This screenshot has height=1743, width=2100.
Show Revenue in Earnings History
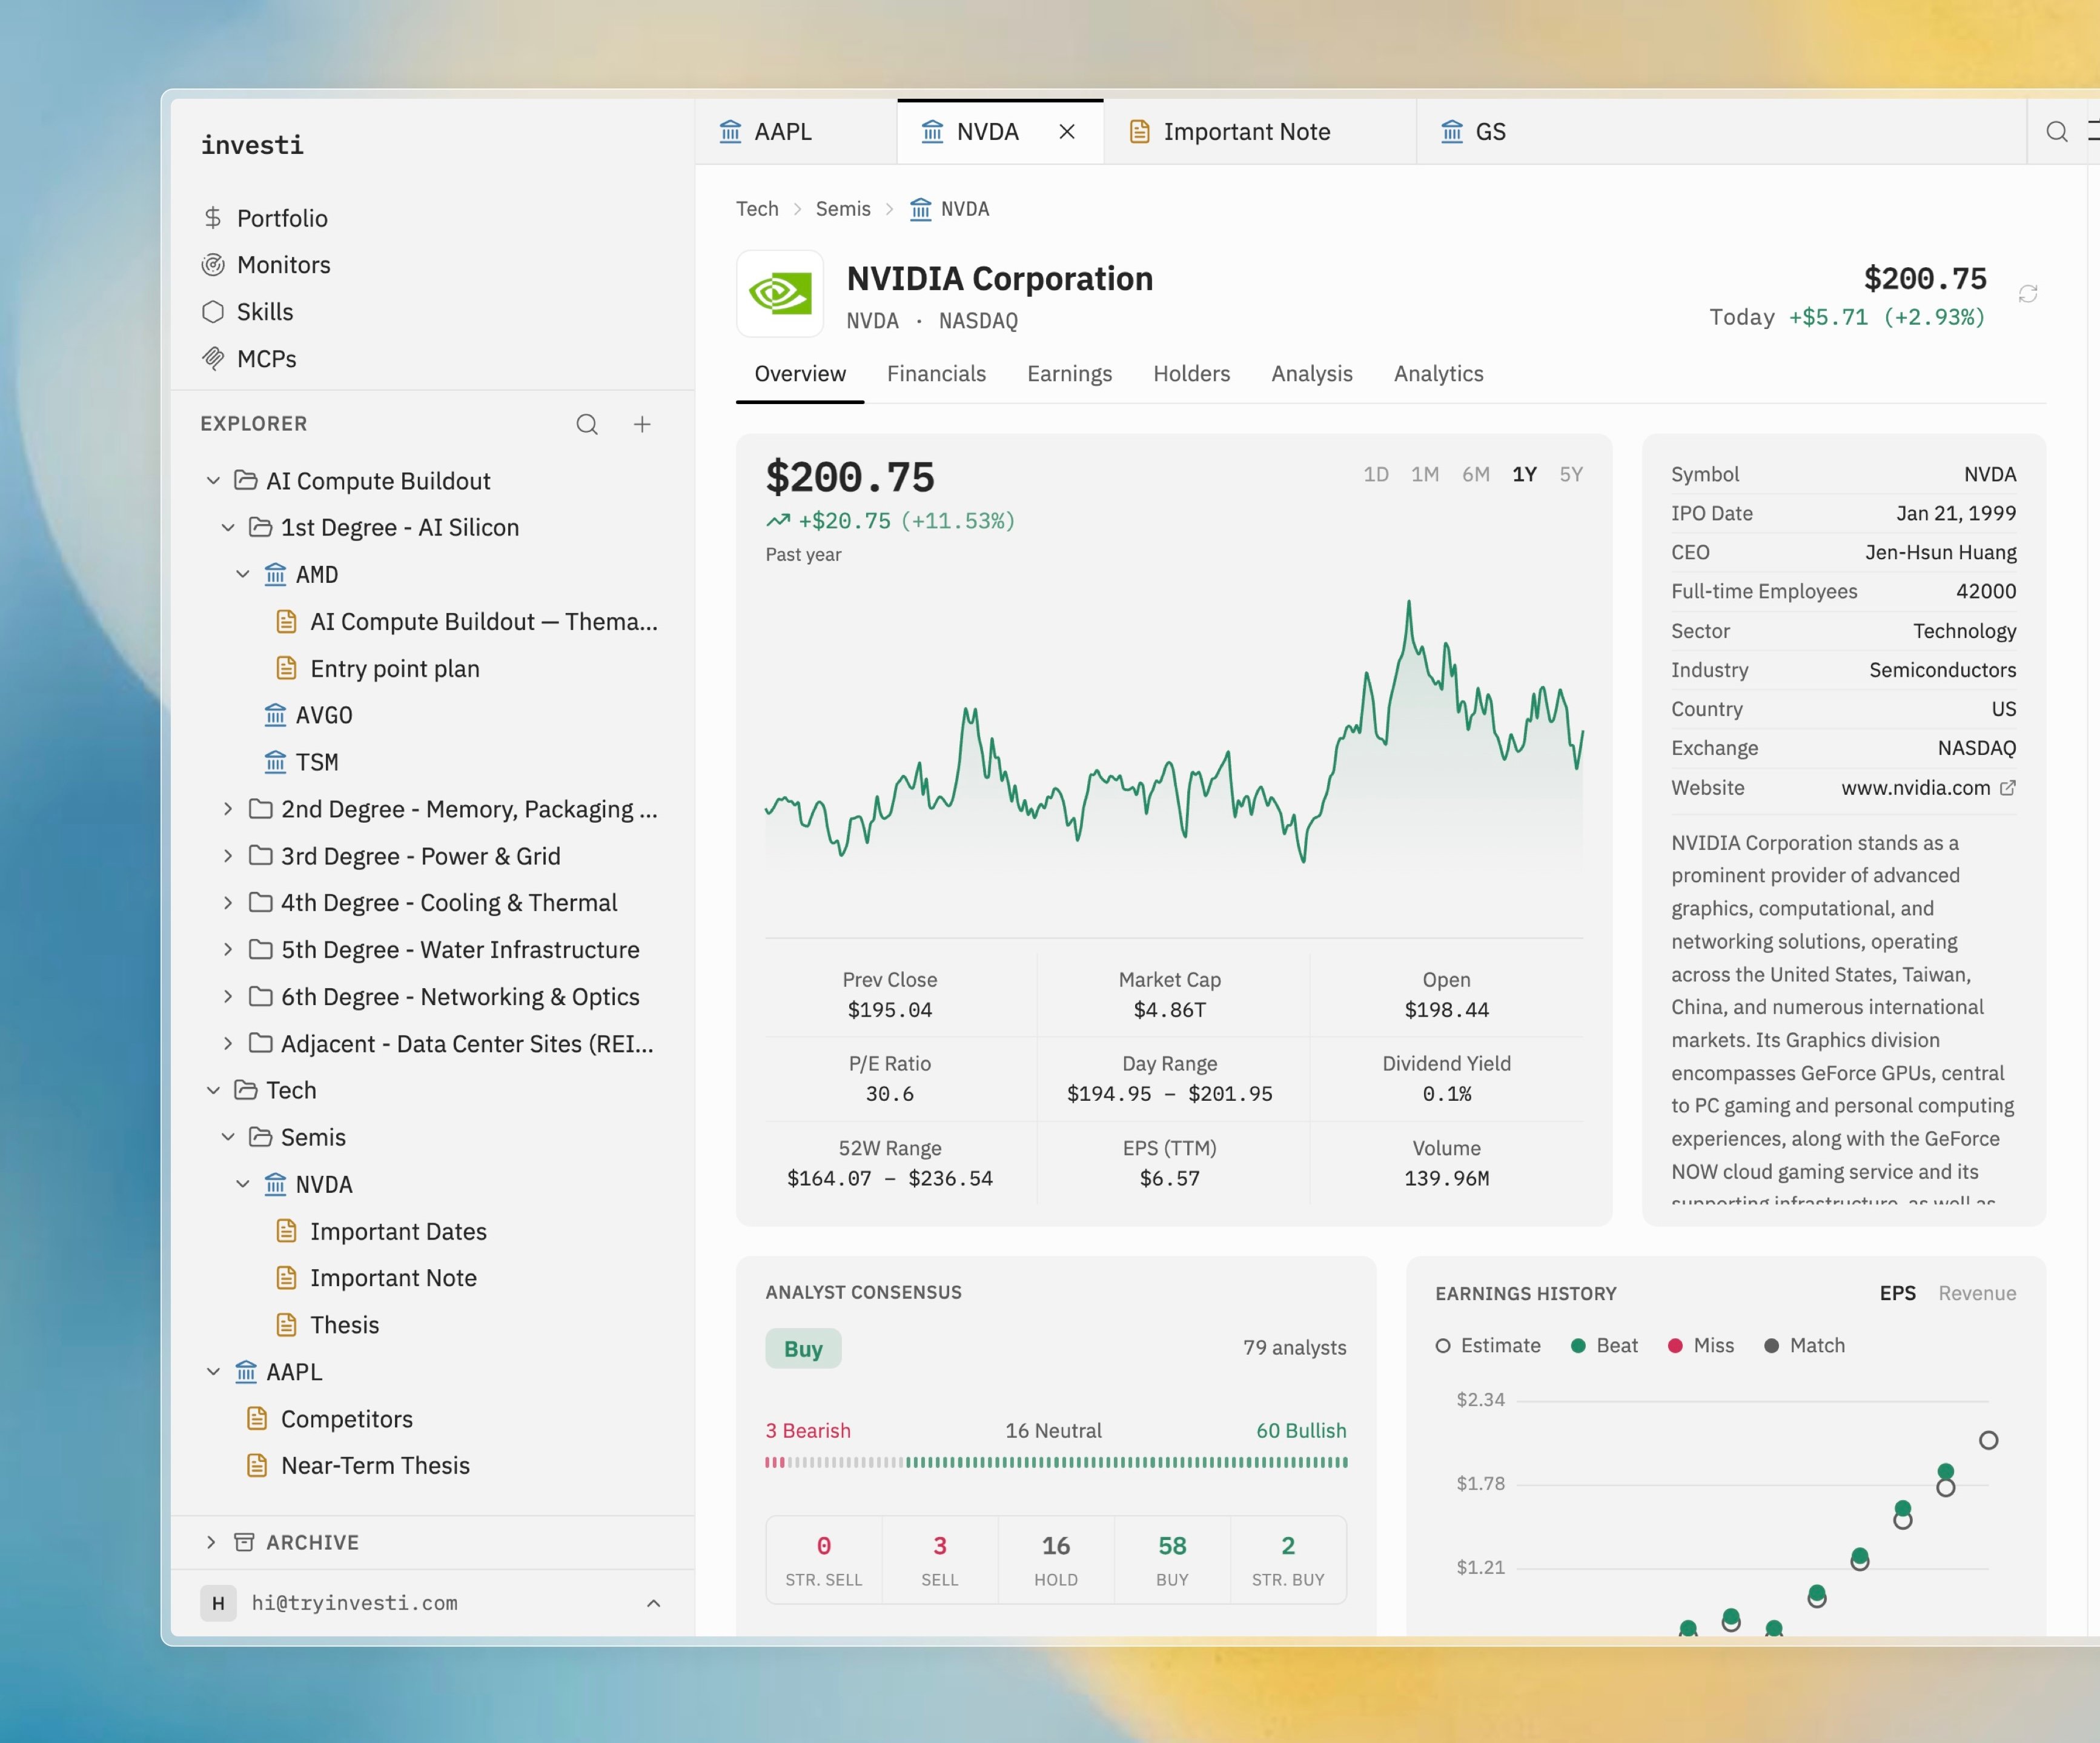pyautogui.click(x=1977, y=1293)
